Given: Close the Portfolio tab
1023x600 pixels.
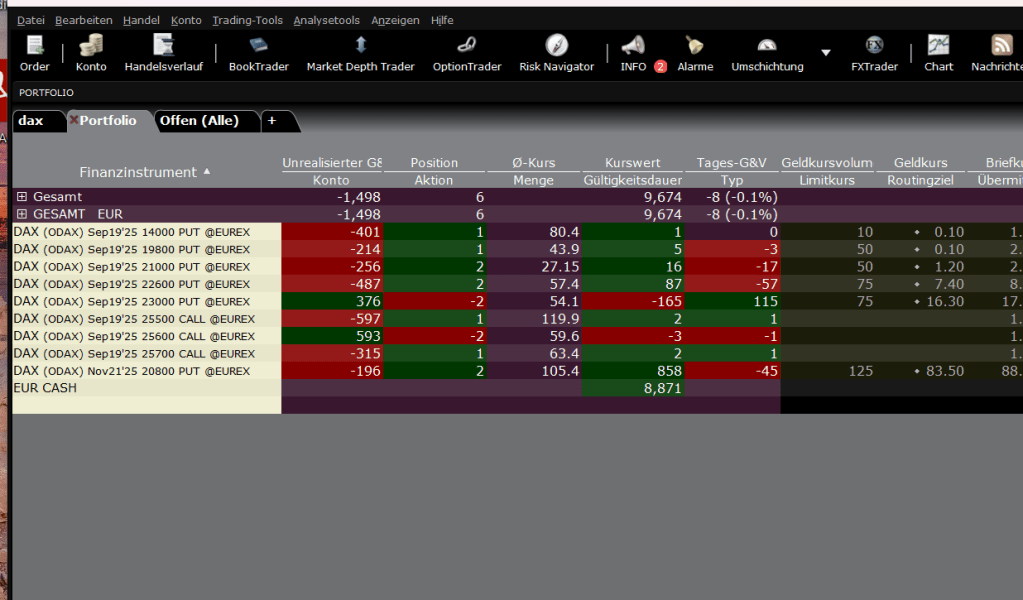Looking at the screenshot, I should point(73,120).
